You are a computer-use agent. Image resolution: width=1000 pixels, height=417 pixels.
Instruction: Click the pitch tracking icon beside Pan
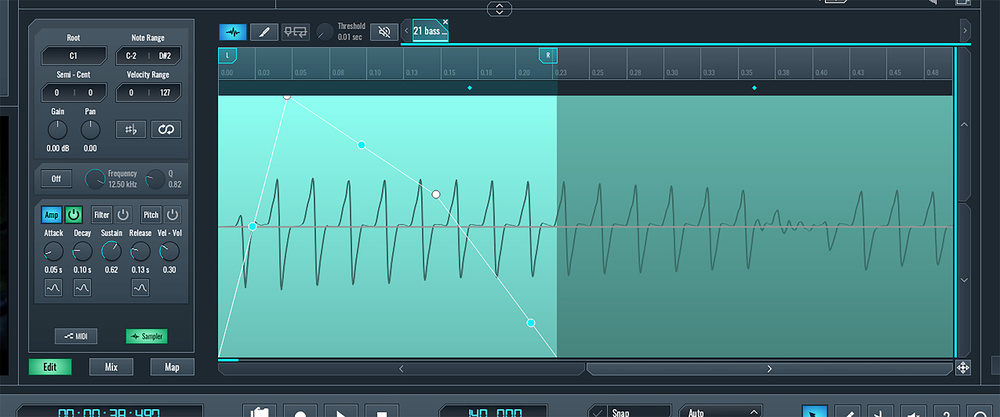coord(128,129)
